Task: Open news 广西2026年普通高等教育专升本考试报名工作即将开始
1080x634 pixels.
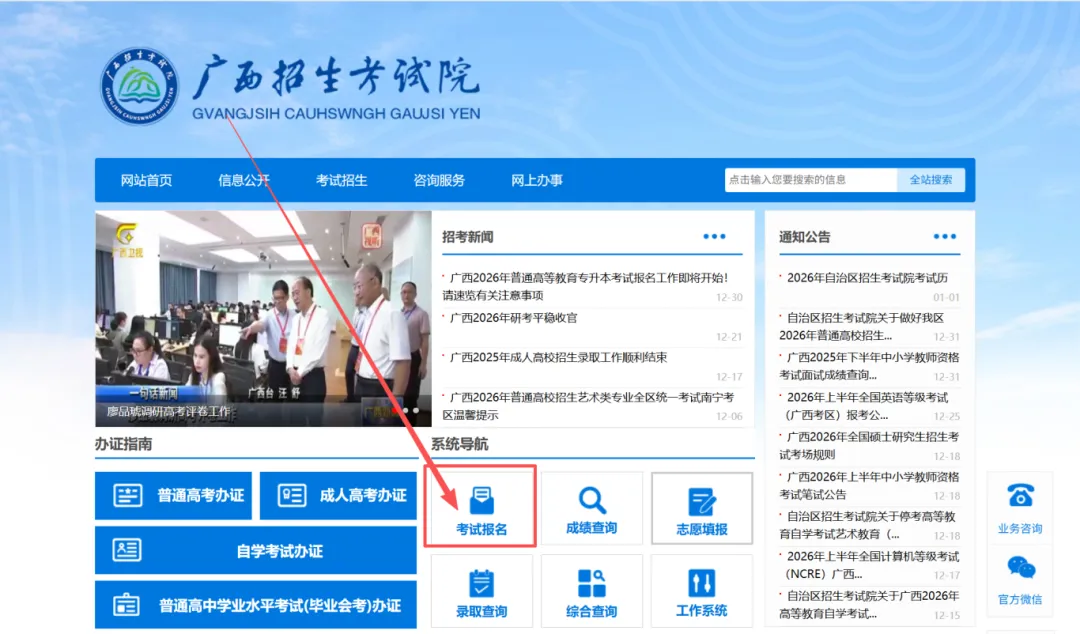Action: pos(585,286)
